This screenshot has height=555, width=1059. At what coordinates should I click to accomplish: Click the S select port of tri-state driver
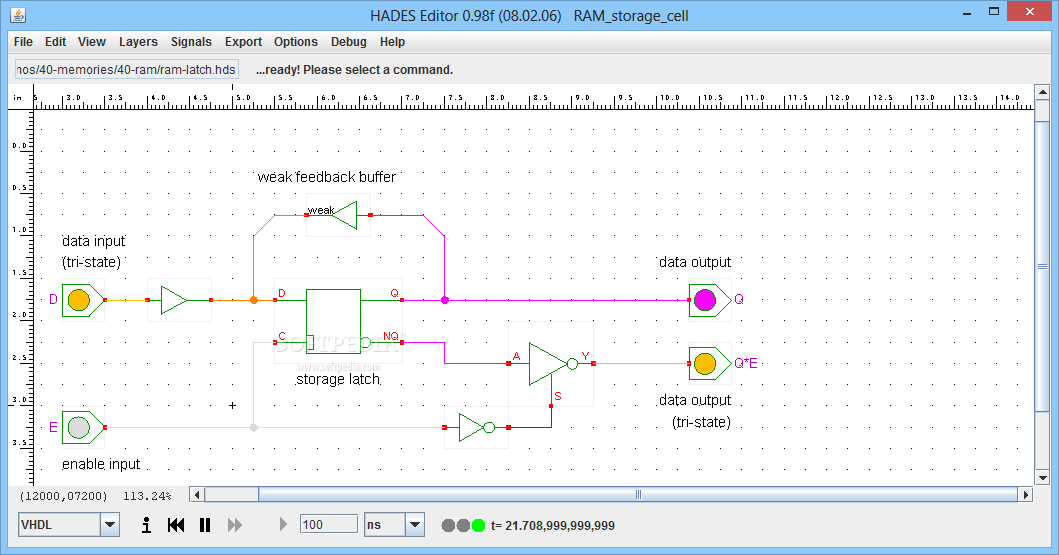coord(551,405)
